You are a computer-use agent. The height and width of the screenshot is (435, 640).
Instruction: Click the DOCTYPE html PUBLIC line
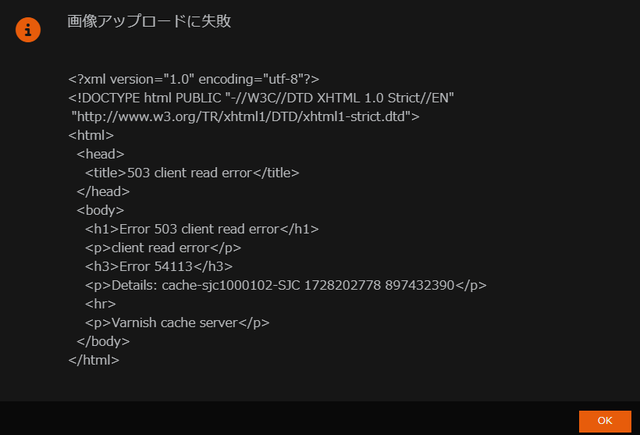point(261,98)
